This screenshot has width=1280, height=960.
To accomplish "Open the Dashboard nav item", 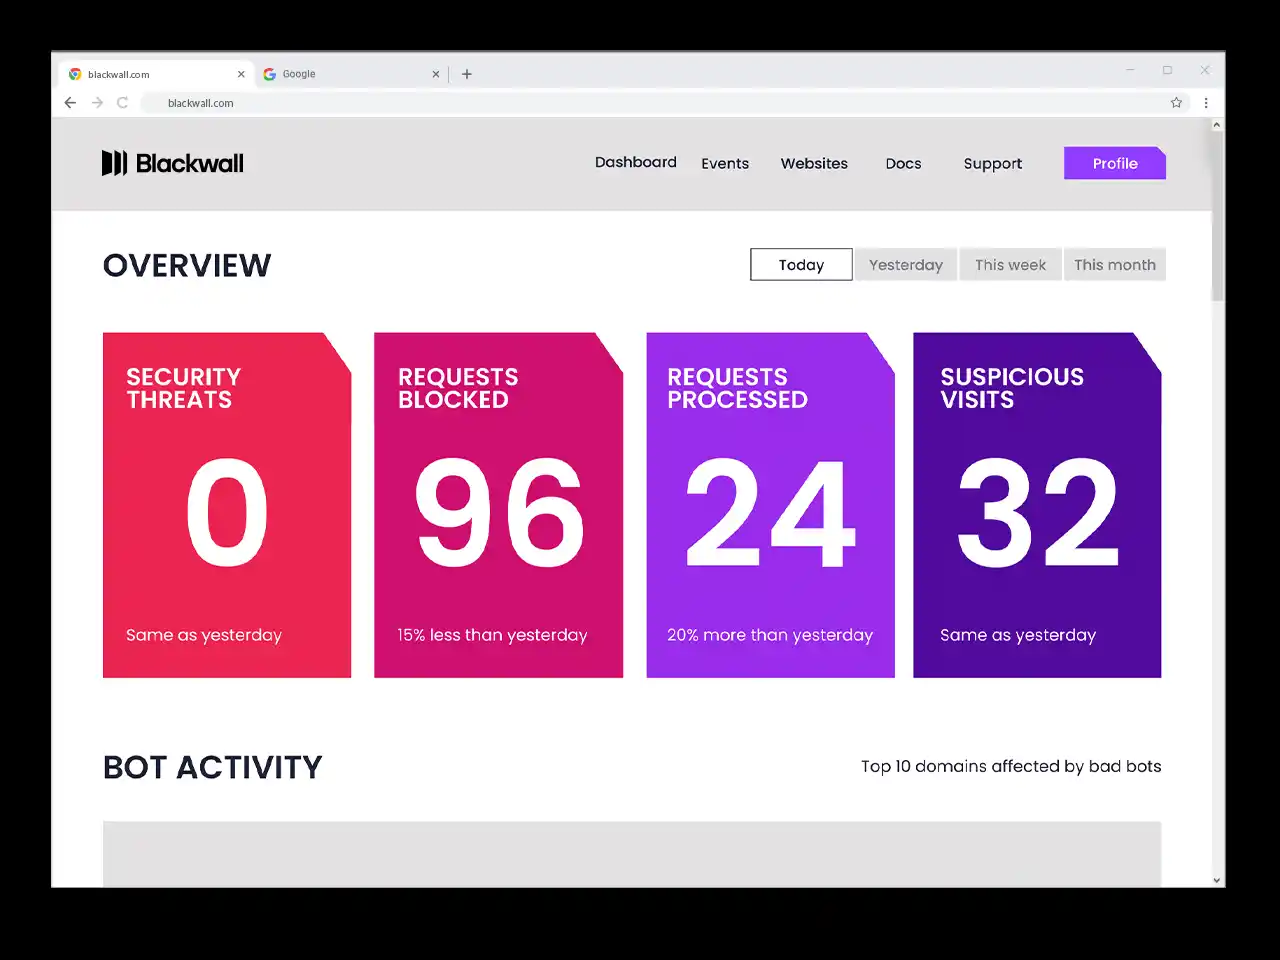I will [x=636, y=162].
